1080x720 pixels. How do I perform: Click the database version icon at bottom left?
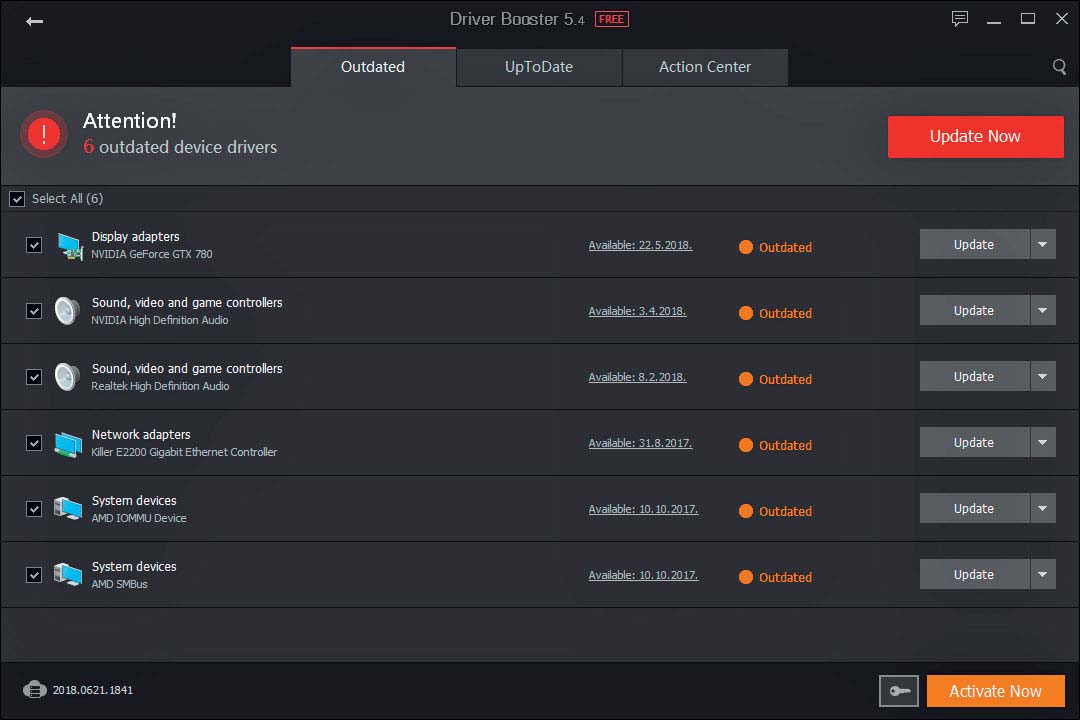point(34,689)
